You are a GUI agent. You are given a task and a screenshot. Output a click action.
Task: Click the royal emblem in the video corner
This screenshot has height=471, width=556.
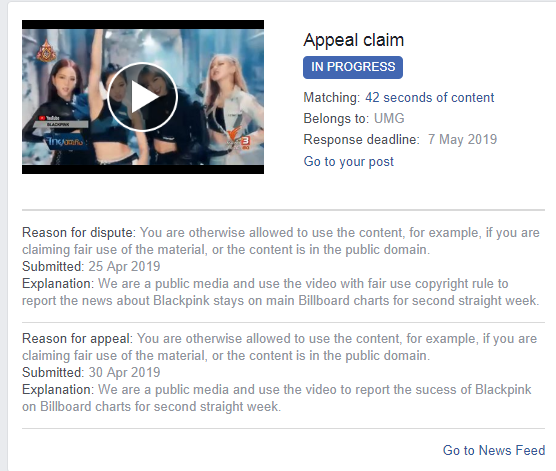(x=46, y=51)
